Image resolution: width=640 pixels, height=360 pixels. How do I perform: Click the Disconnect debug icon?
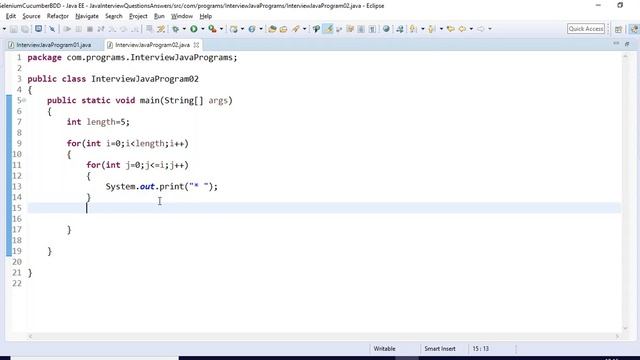click(x=101, y=29)
